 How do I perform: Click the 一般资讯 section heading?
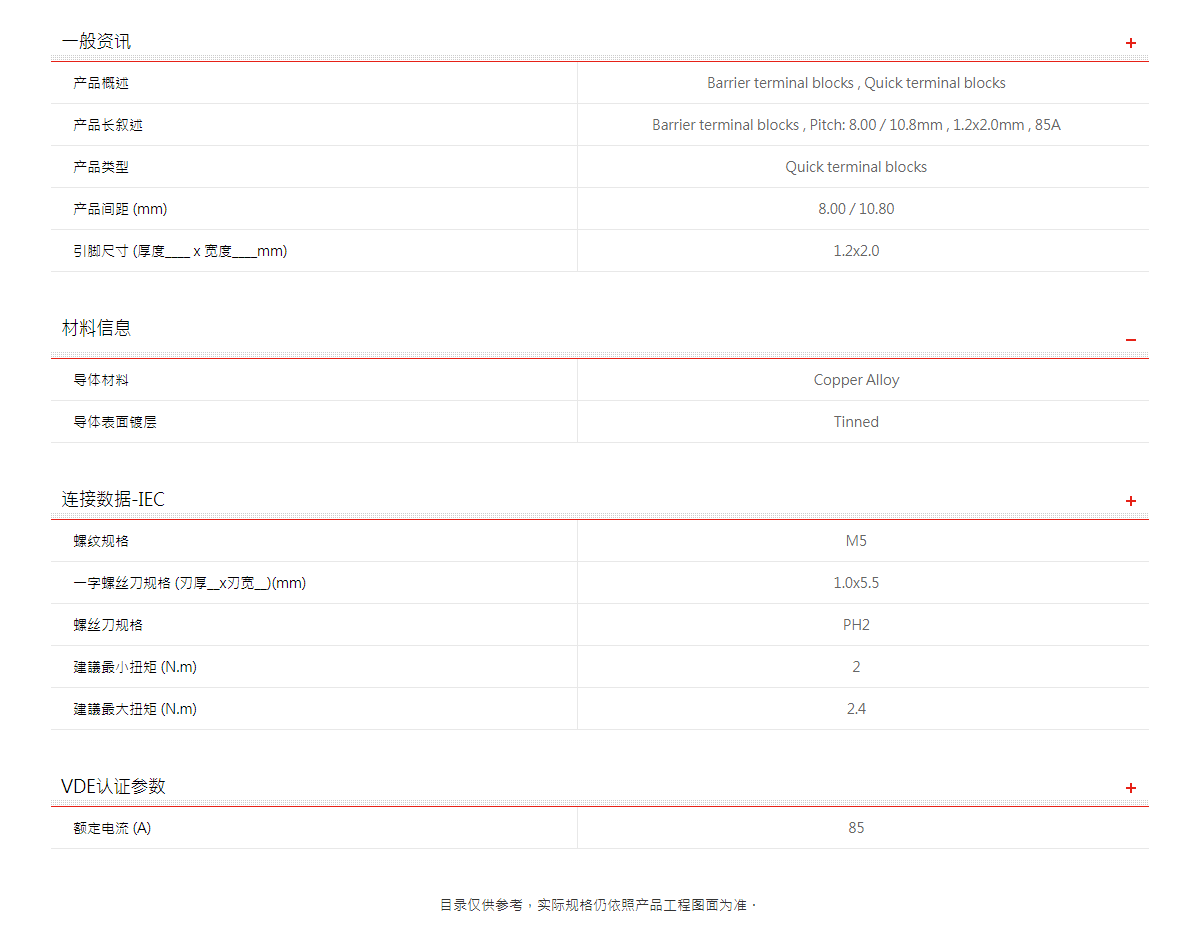(x=96, y=41)
